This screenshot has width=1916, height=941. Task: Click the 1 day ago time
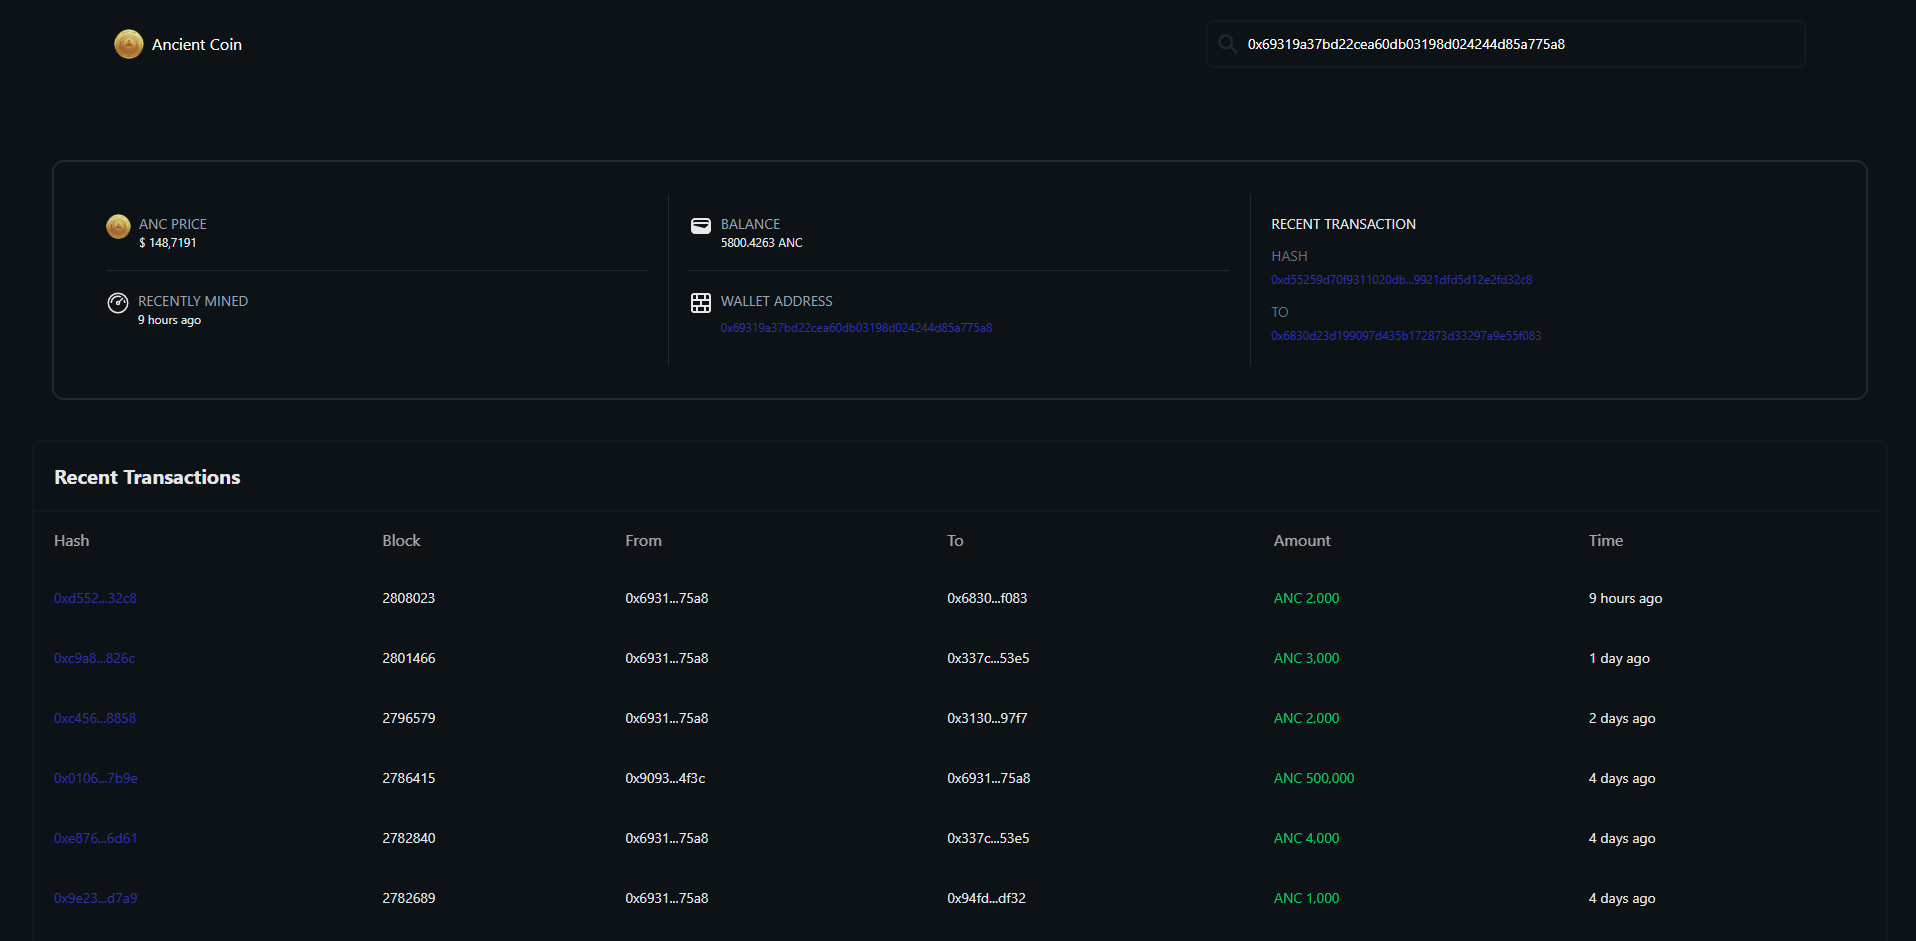pyautogui.click(x=1619, y=658)
